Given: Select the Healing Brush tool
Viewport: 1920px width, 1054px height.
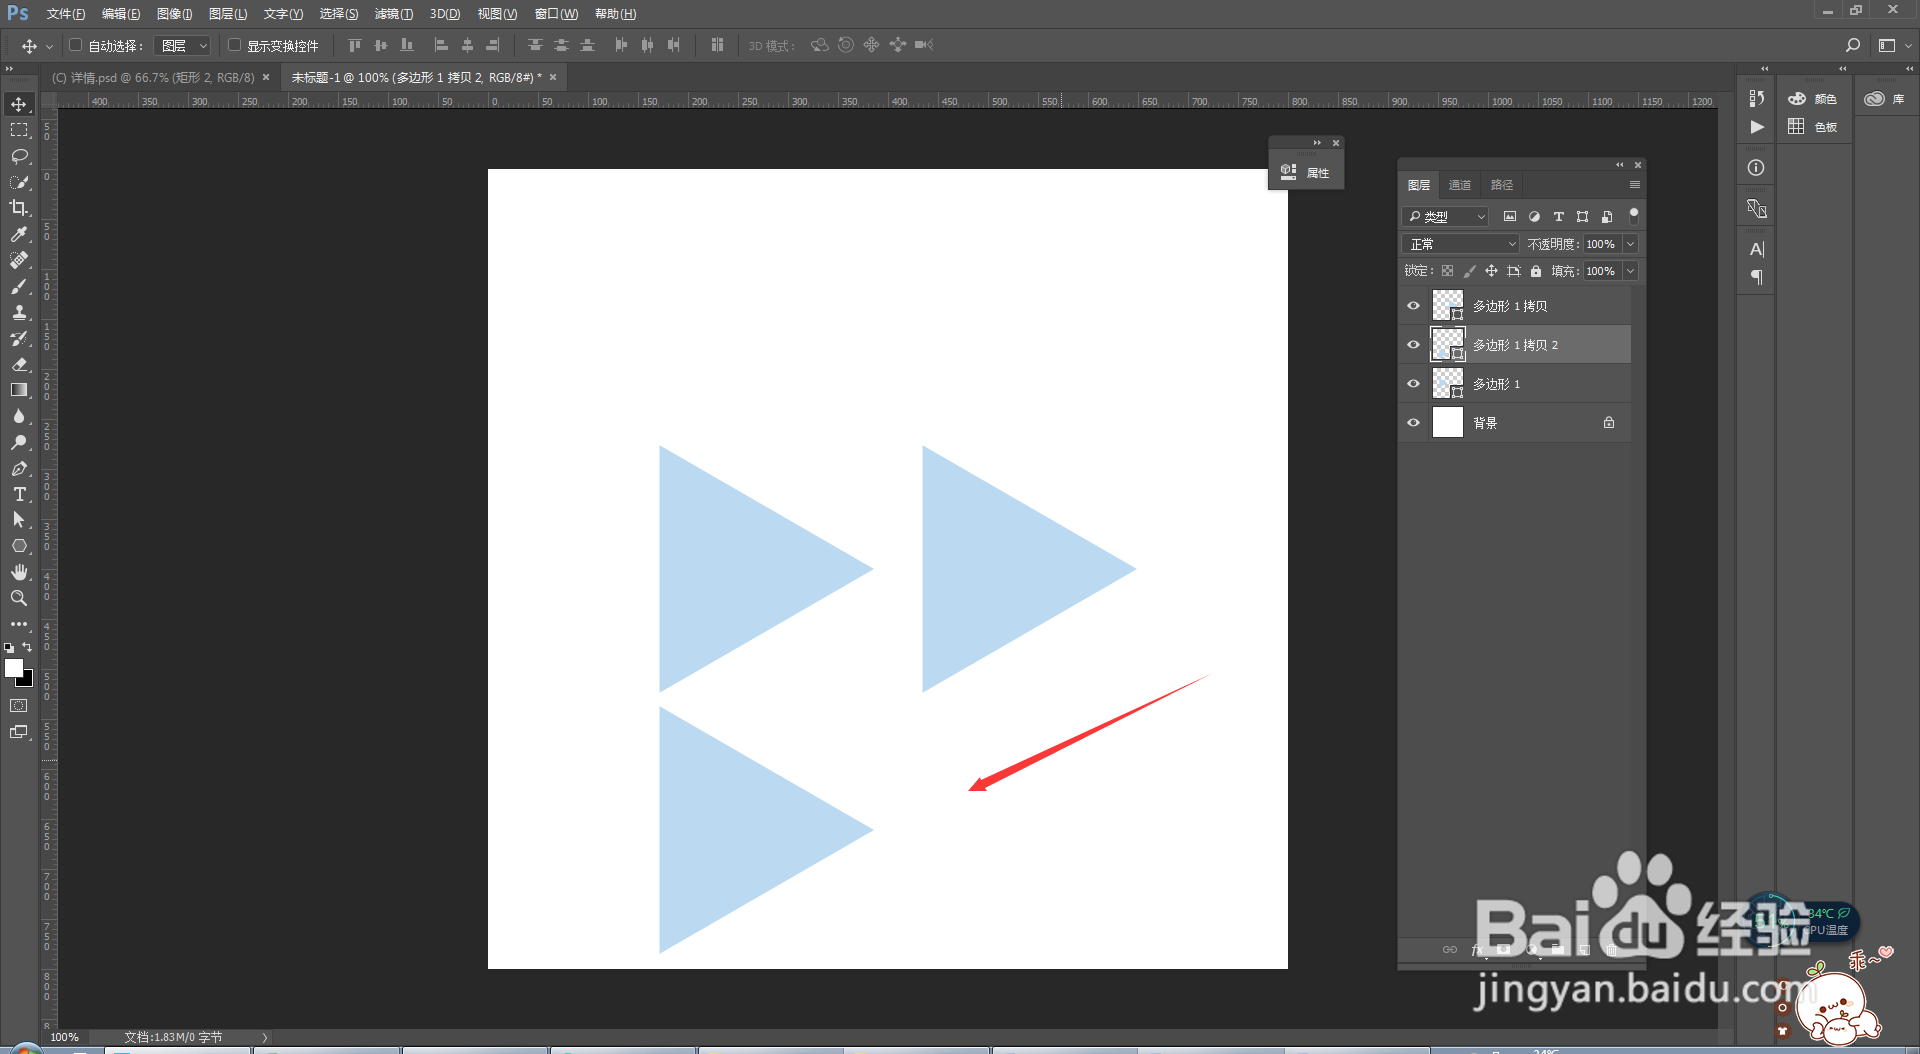Looking at the screenshot, I should 19,260.
